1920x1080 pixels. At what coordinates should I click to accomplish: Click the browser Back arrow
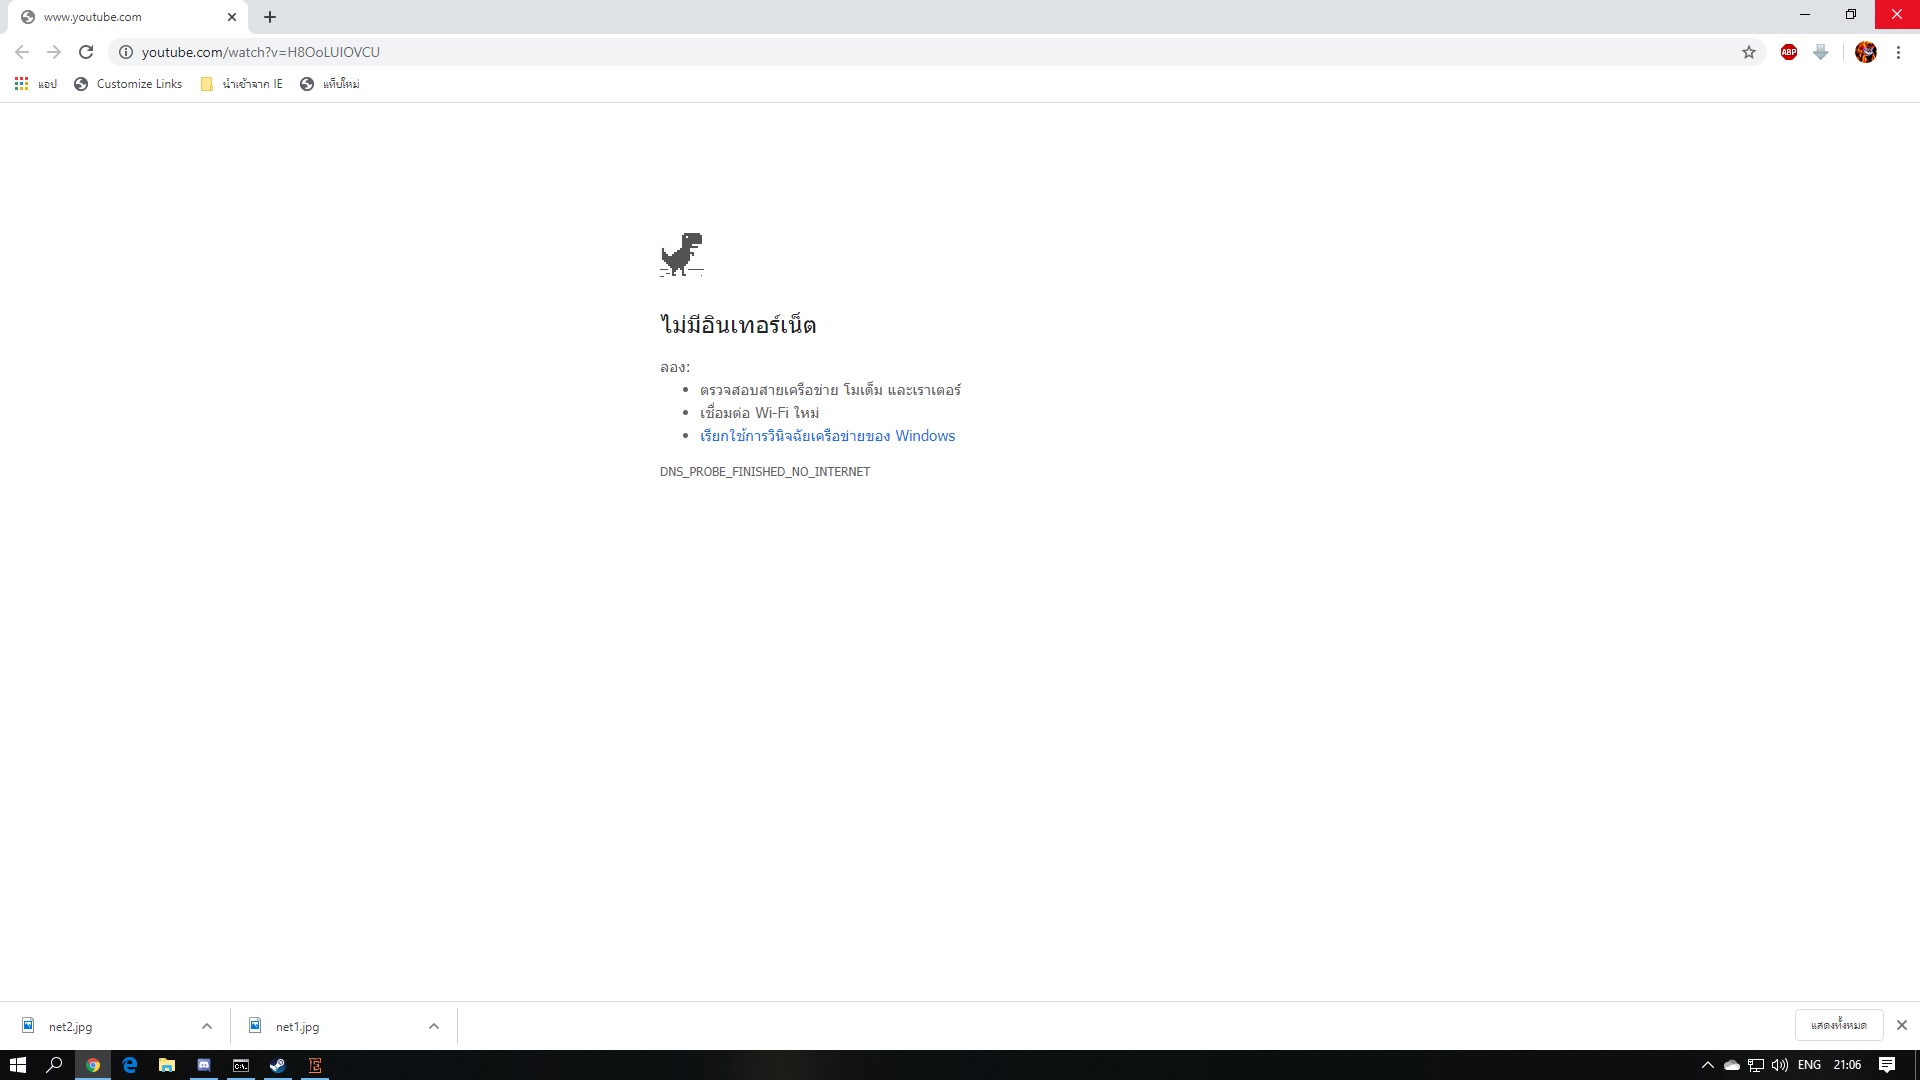(22, 52)
